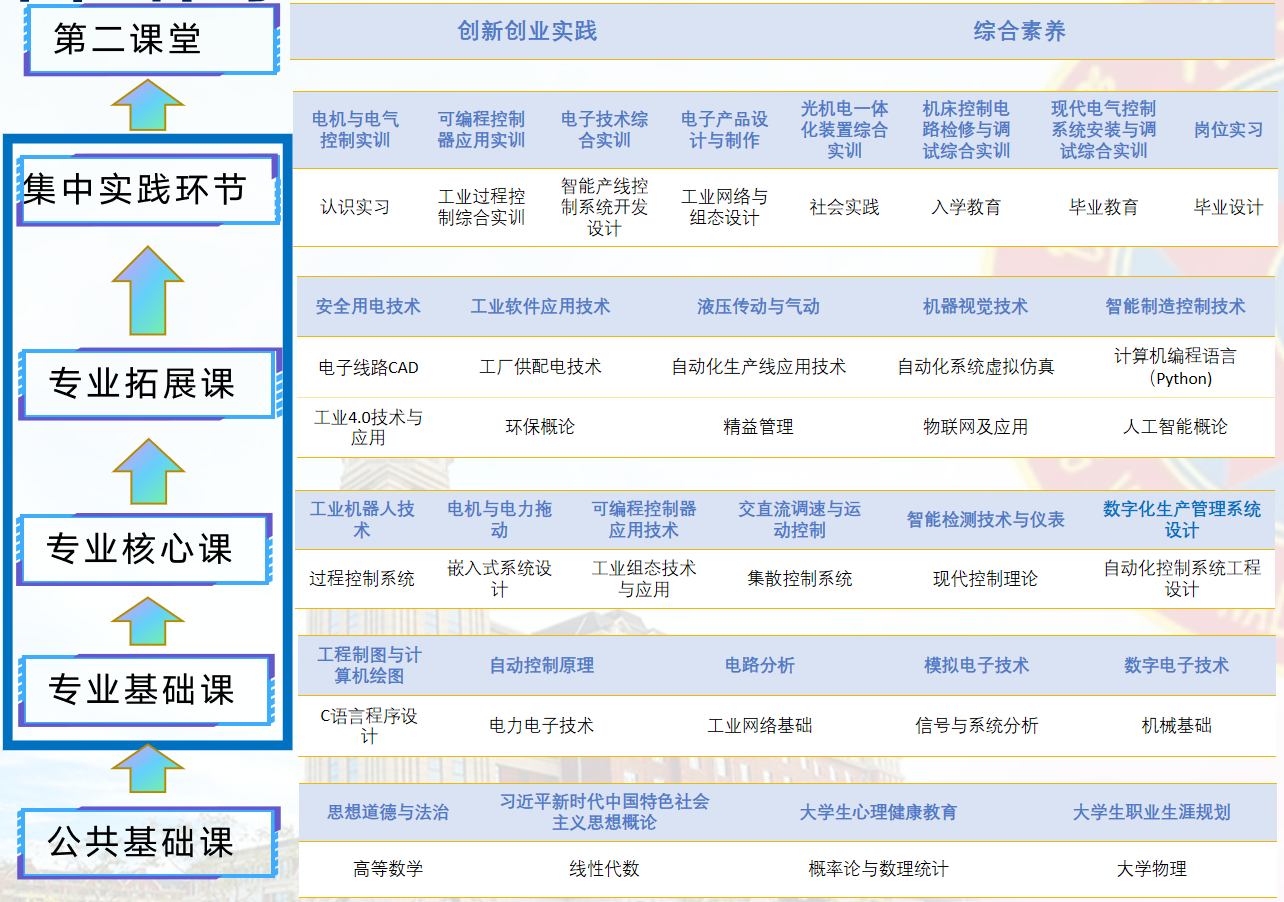Choose the 专业基础课 category box

tap(146, 690)
